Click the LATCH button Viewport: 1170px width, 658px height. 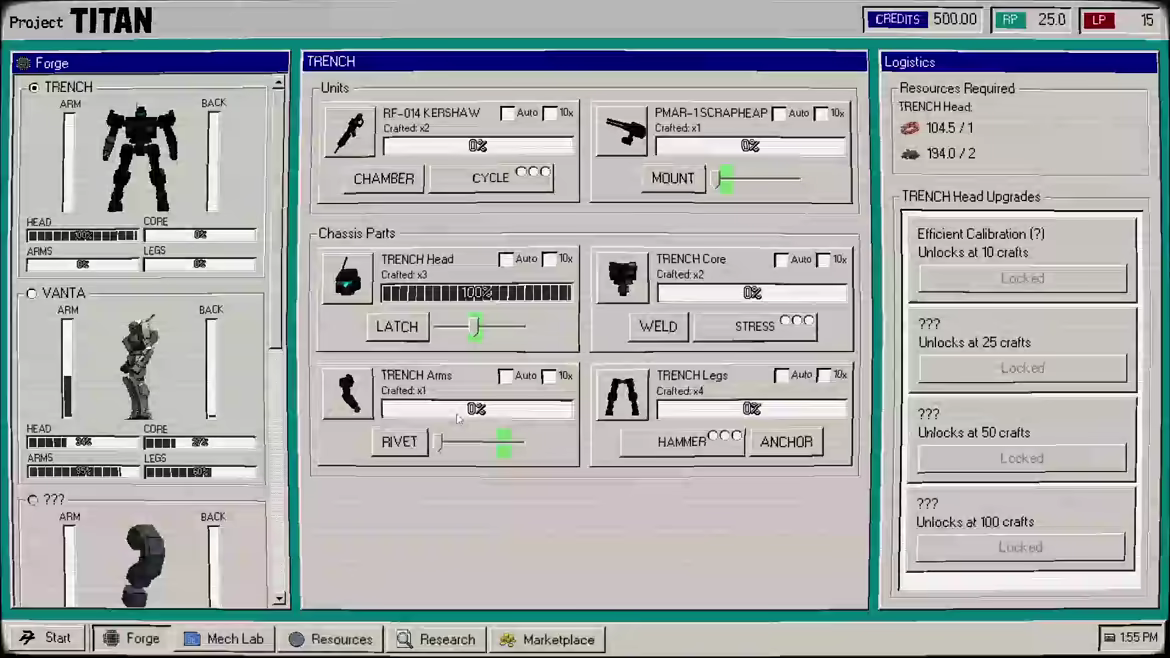tap(397, 327)
